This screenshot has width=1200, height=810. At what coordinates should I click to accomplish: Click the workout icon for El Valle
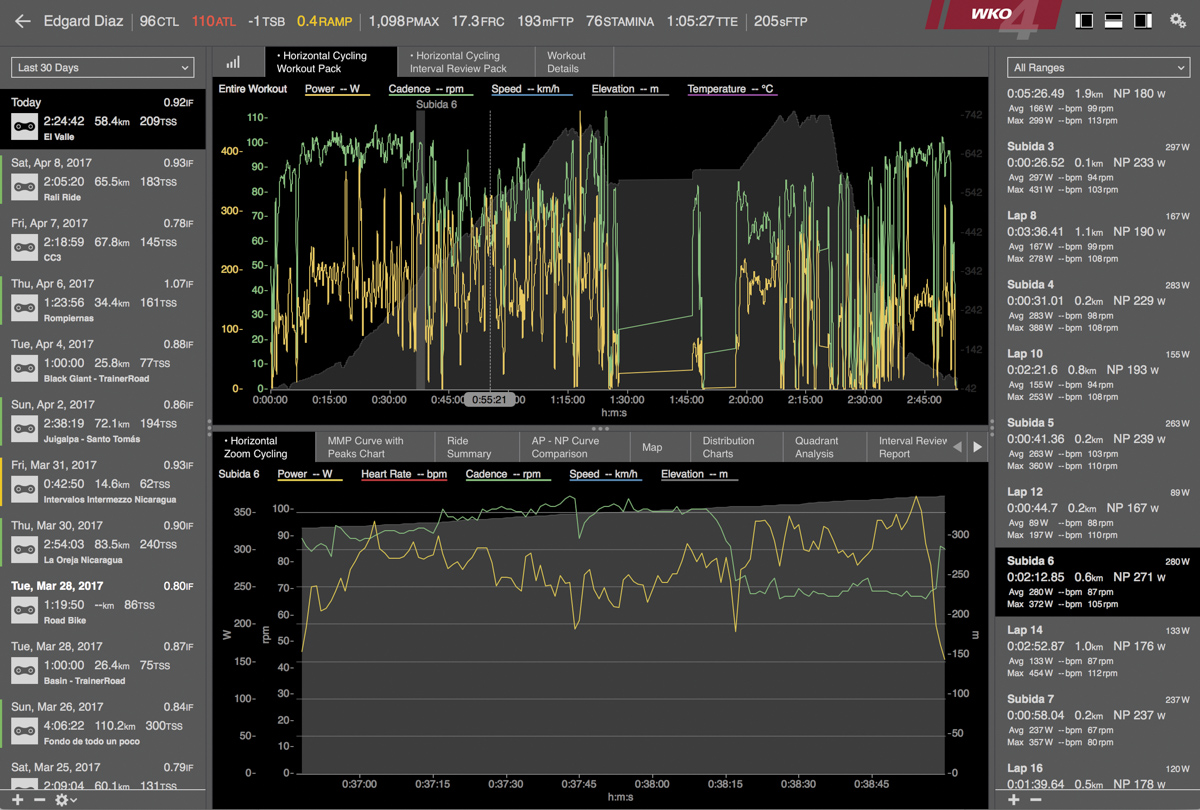24,125
